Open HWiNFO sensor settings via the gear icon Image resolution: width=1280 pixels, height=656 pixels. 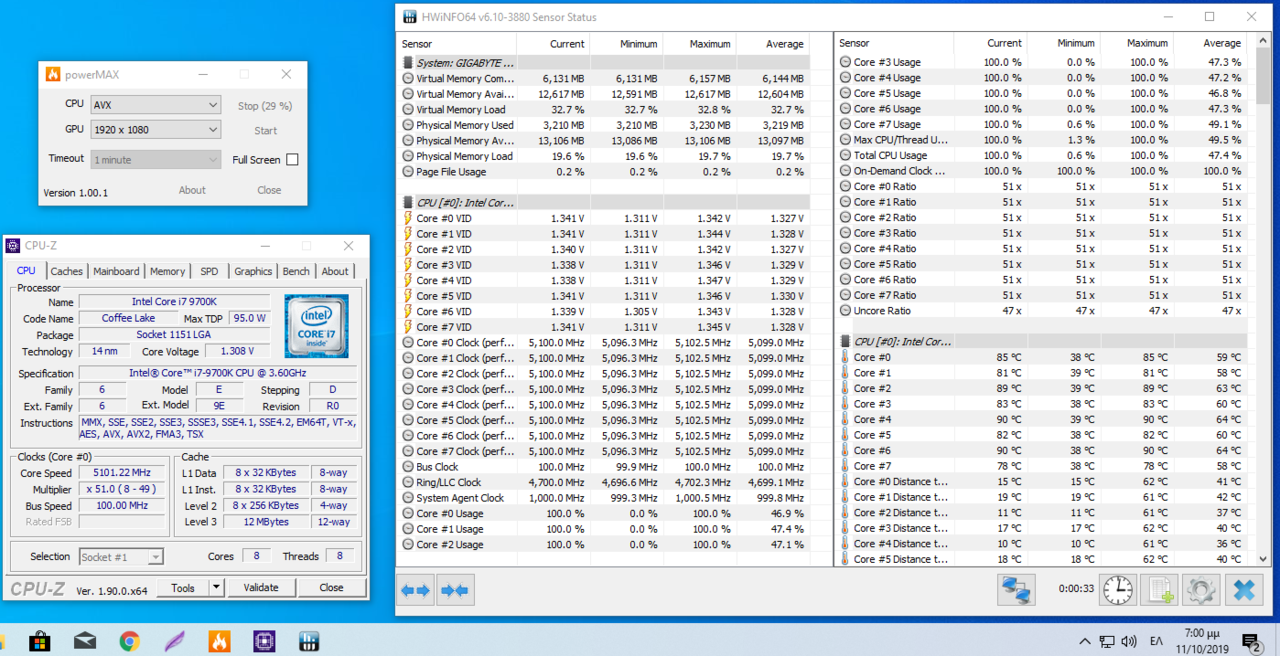tap(1201, 590)
